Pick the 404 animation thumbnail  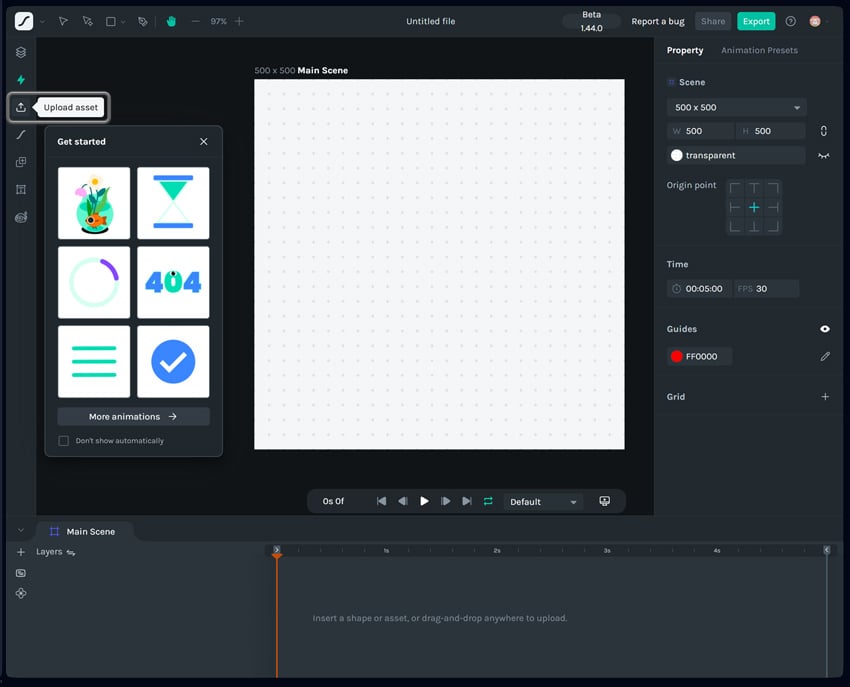click(173, 282)
